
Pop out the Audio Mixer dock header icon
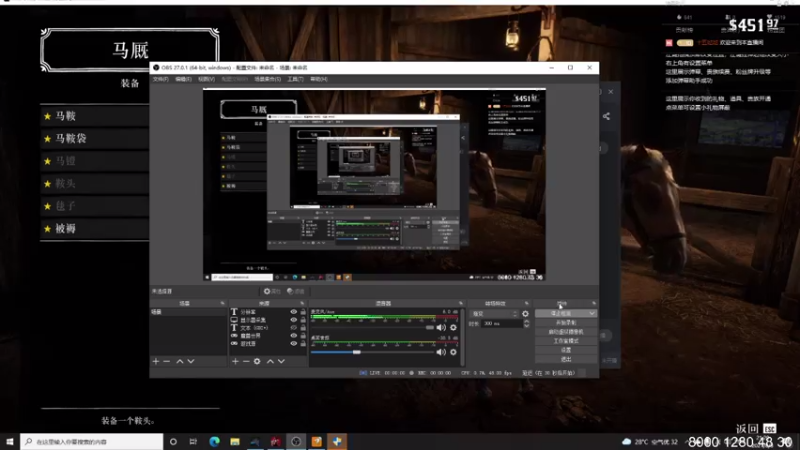[x=461, y=303]
